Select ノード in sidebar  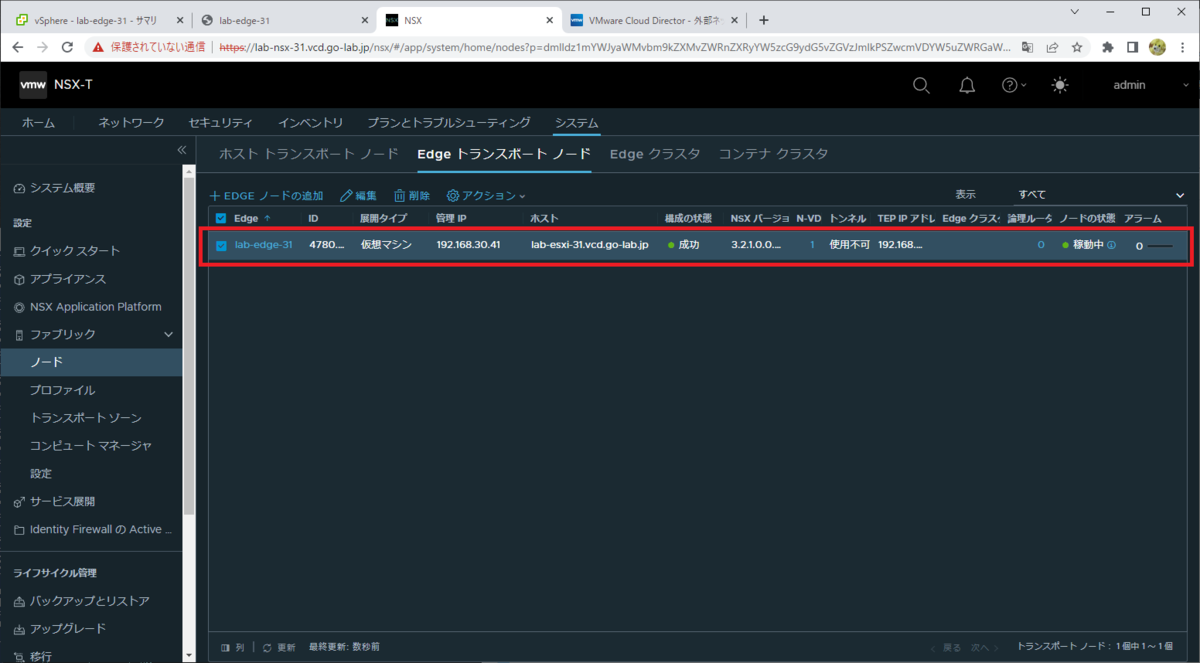(91, 362)
